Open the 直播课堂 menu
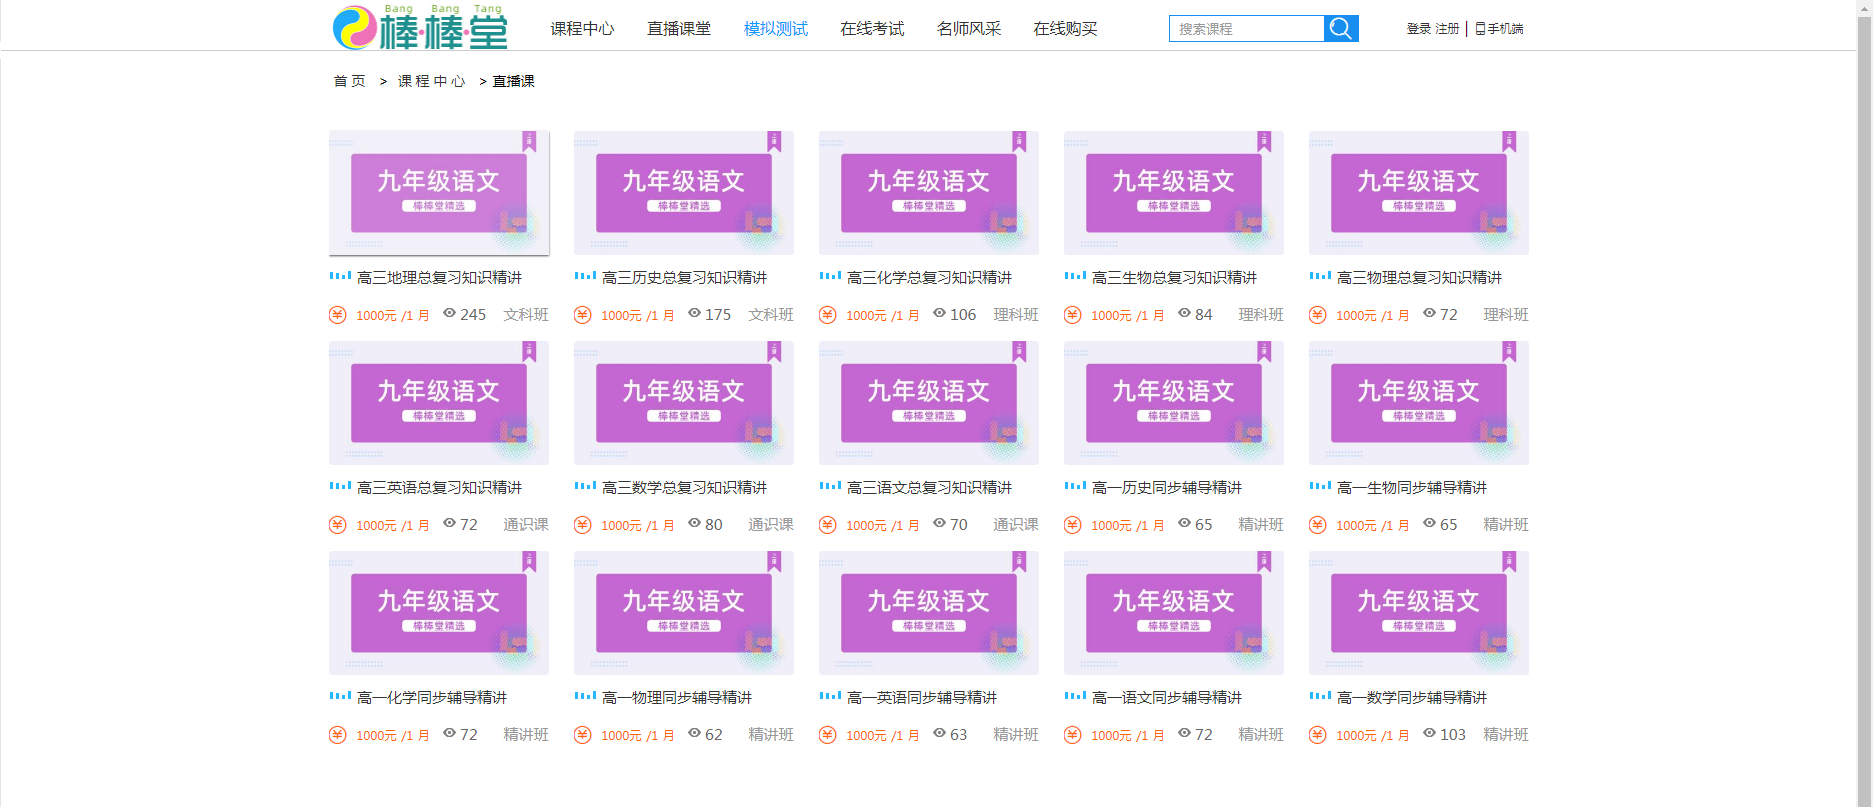This screenshot has width=1873, height=807. point(679,29)
